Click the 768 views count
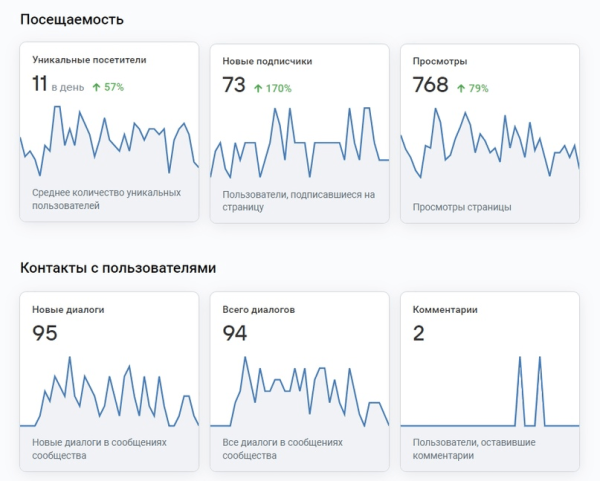Screen dimensions: 600x481 pos(430,85)
